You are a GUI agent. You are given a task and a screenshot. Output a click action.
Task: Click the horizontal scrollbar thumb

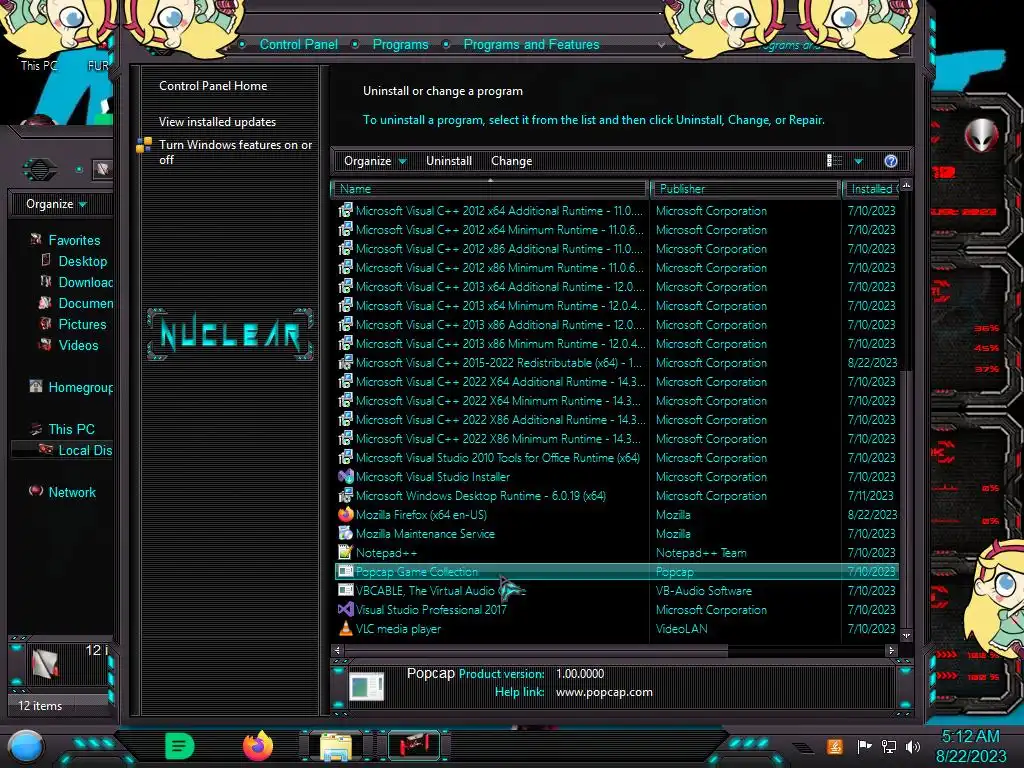pyautogui.click(x=536, y=650)
